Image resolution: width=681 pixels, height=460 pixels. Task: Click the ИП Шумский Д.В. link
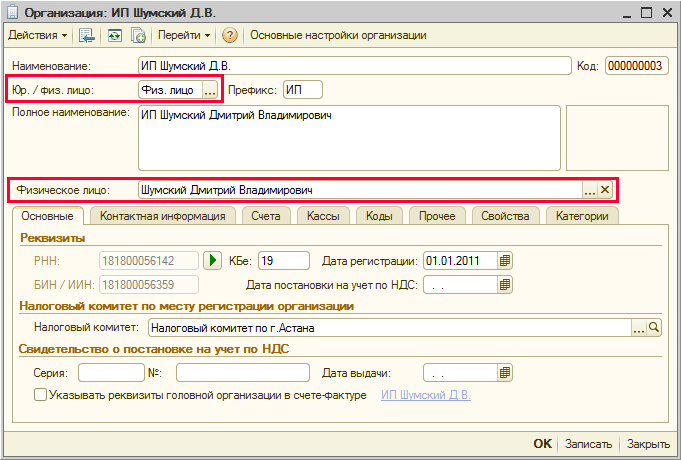425,395
